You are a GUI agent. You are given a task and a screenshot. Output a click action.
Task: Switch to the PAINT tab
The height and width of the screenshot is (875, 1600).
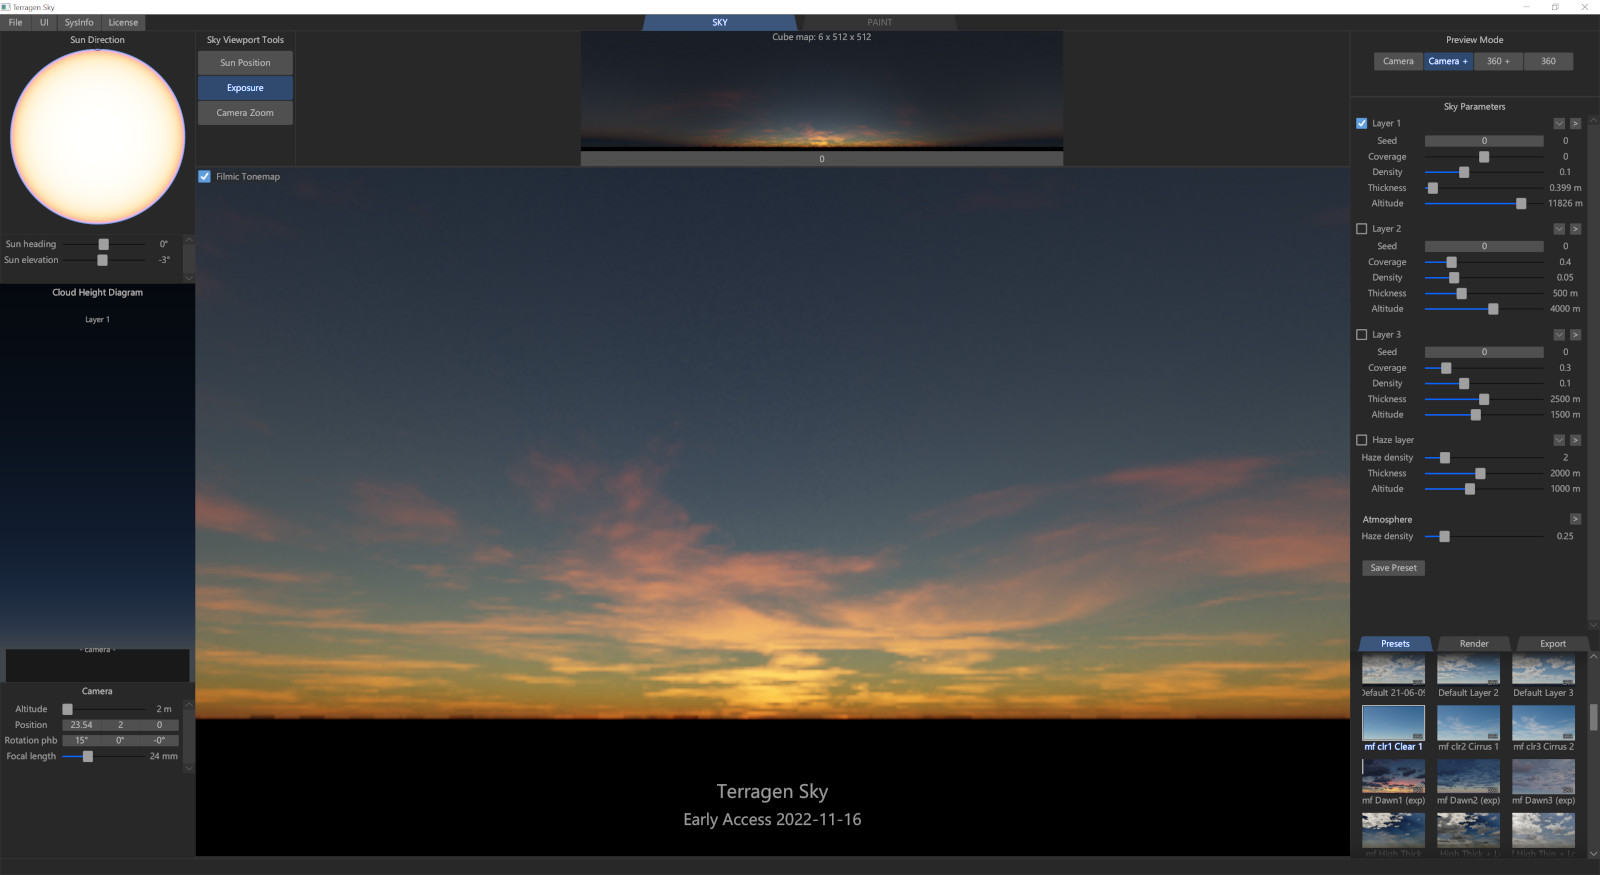click(x=880, y=22)
